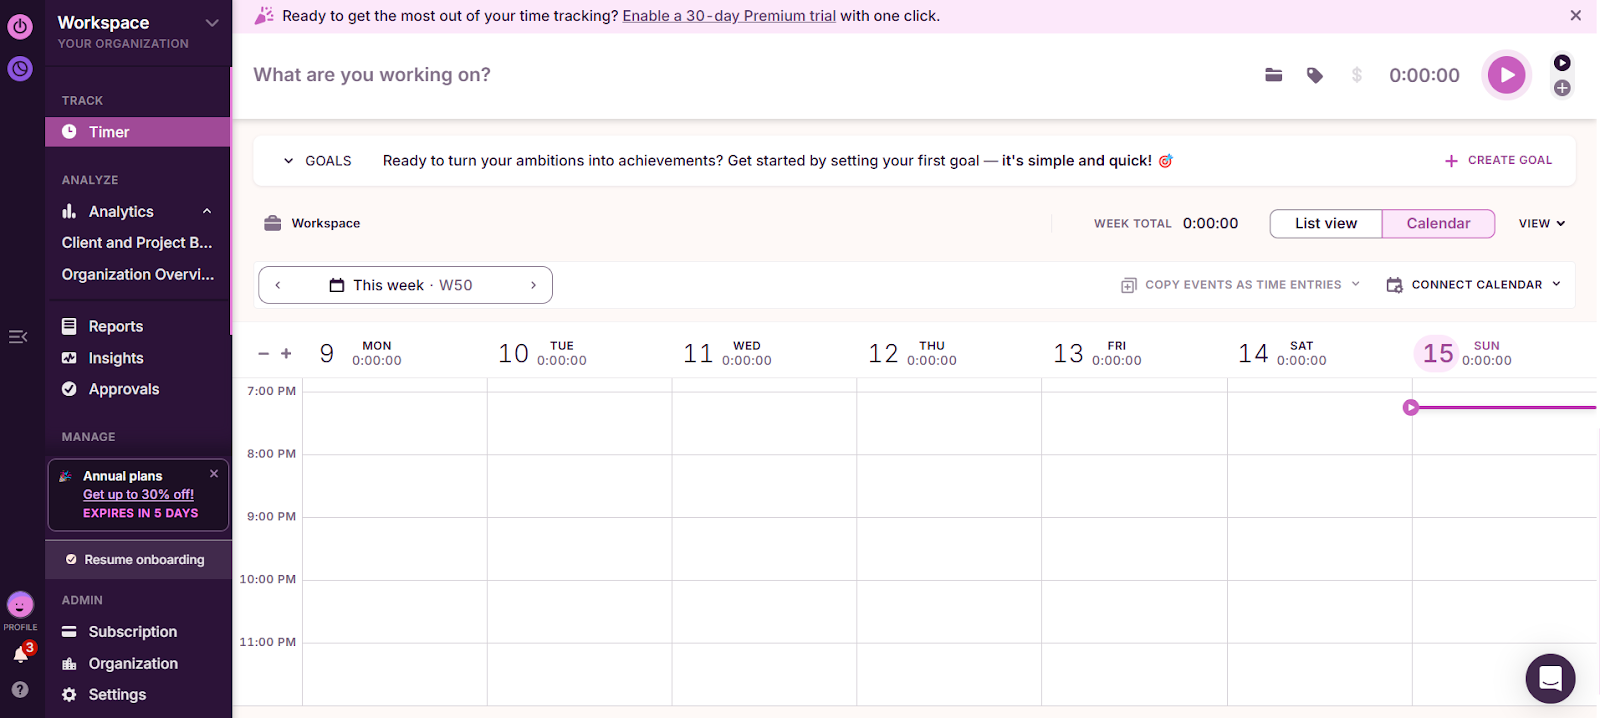This screenshot has width=1600, height=718.
Task: Follow the Get up to 30% off link
Action: click(138, 494)
